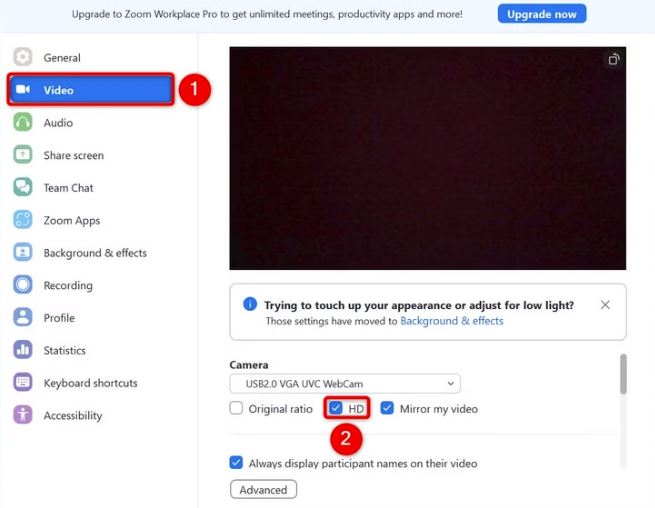
Task: Enable the Original ratio checkbox
Action: pos(236,408)
